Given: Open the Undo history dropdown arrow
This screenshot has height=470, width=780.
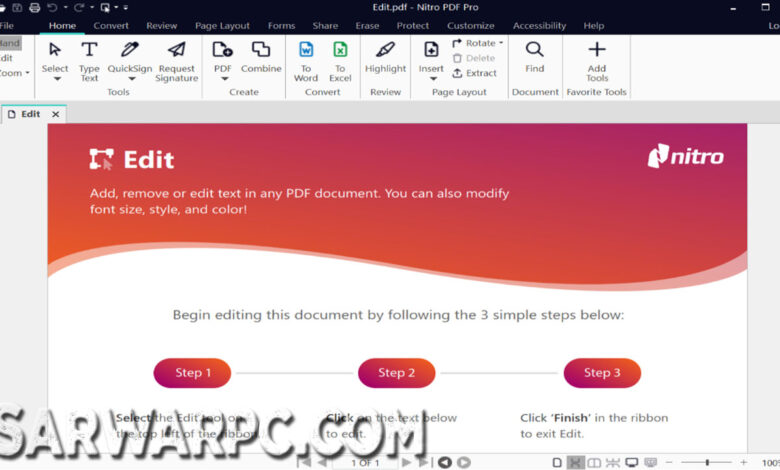Looking at the screenshot, I should click(x=65, y=7).
